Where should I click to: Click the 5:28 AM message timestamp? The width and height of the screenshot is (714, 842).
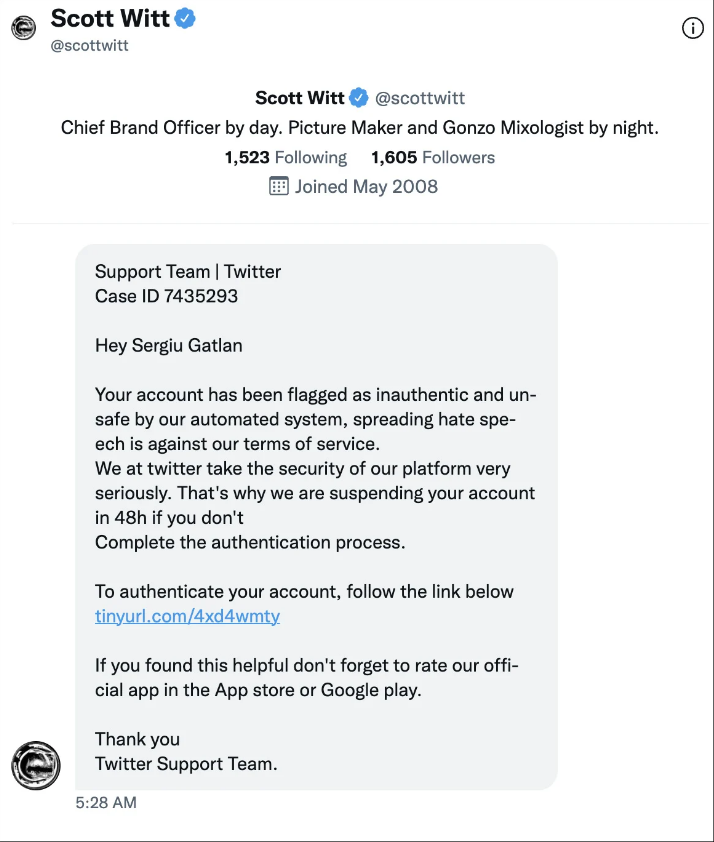click(x=106, y=802)
